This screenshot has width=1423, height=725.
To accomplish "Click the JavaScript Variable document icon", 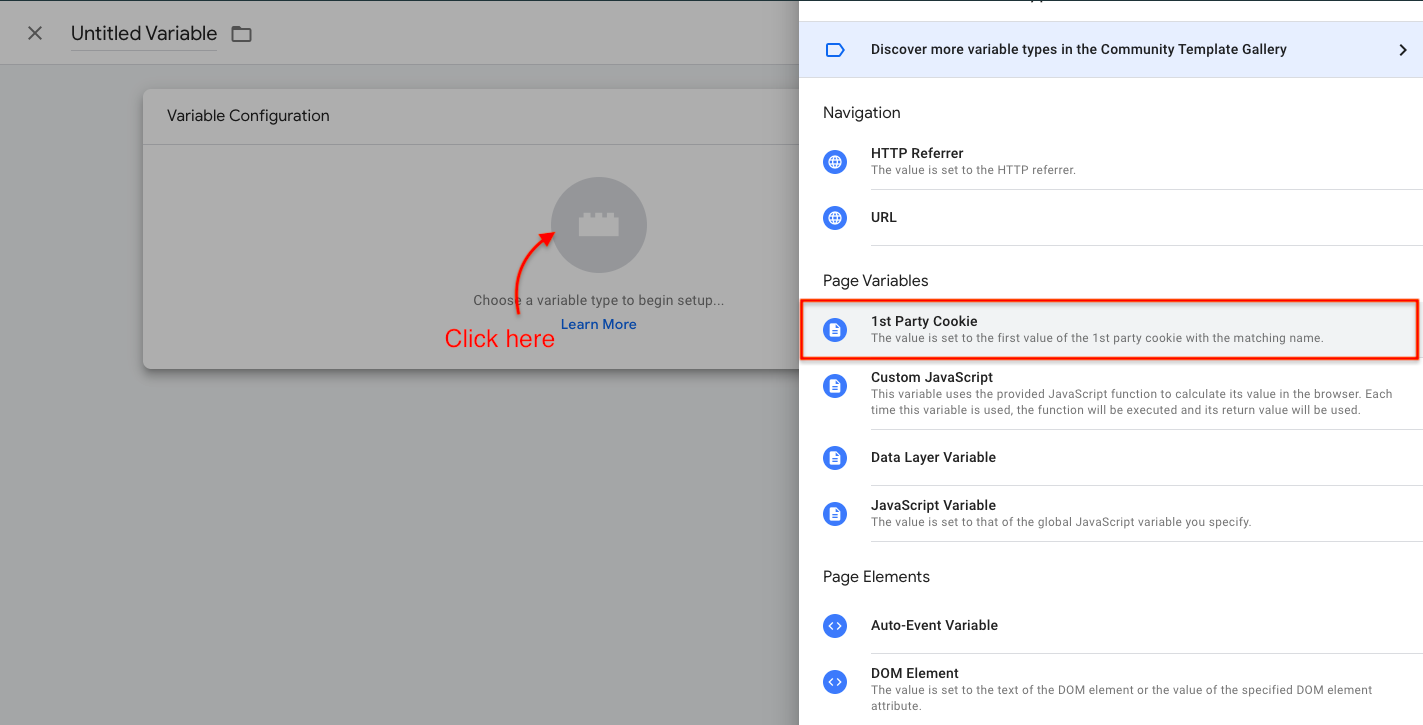I will tap(835, 514).
